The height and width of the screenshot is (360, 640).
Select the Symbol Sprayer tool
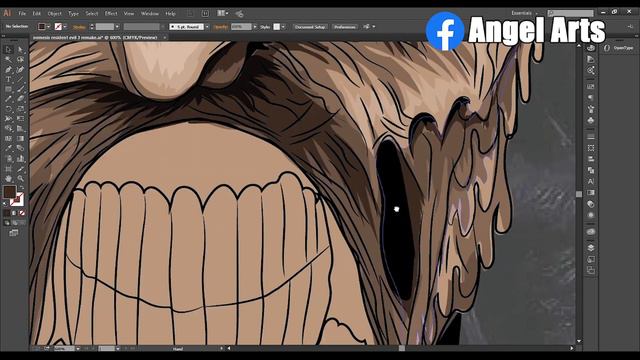[x=9, y=159]
